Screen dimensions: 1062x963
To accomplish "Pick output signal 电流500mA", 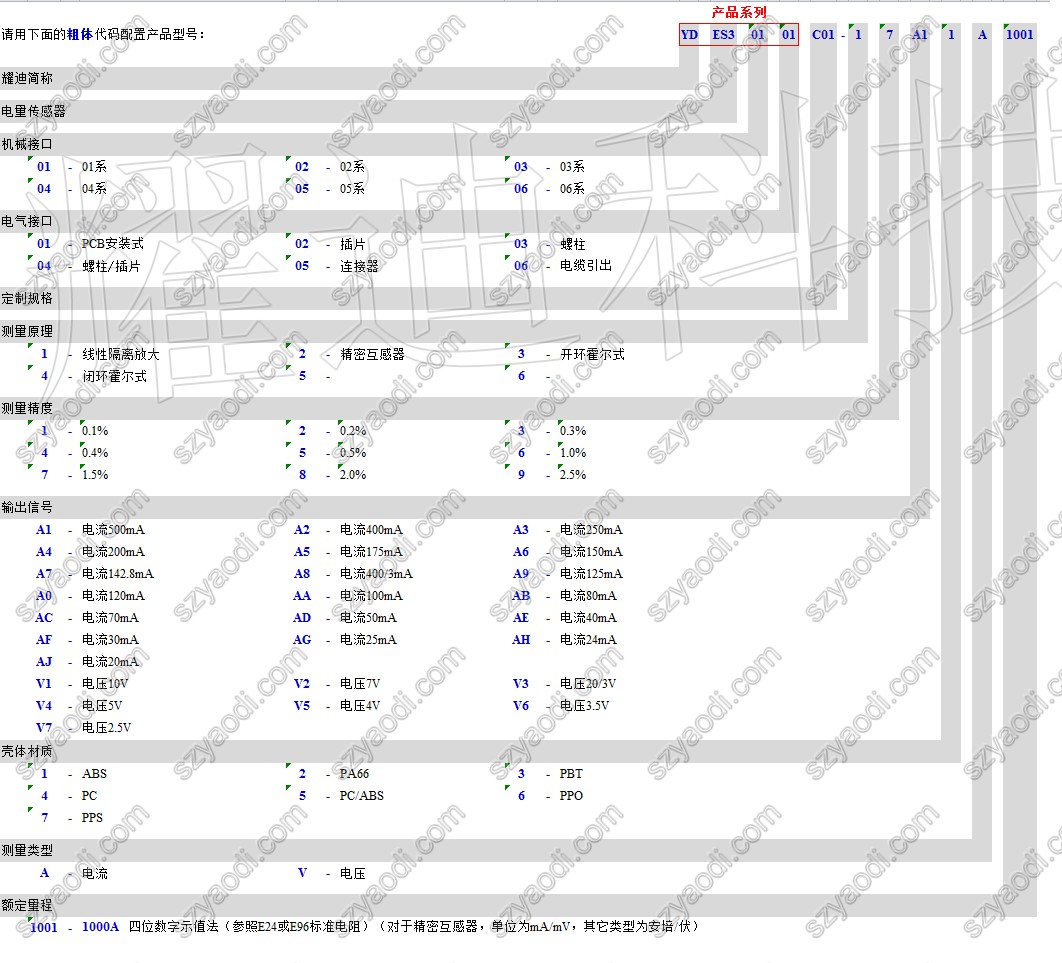I will [x=113, y=530].
